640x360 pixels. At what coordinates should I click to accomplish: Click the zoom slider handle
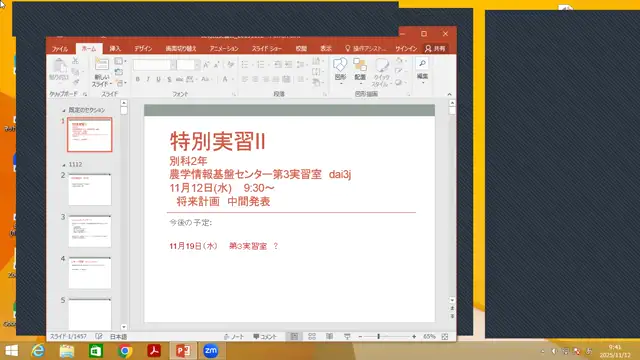pos(379,337)
